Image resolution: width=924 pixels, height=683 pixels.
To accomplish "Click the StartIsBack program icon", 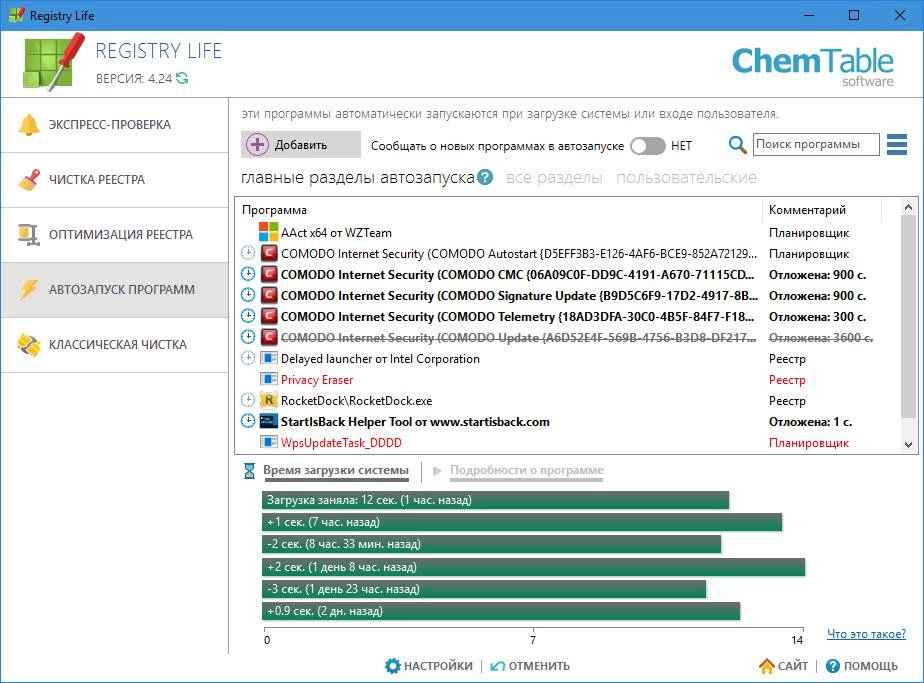I will coord(269,421).
